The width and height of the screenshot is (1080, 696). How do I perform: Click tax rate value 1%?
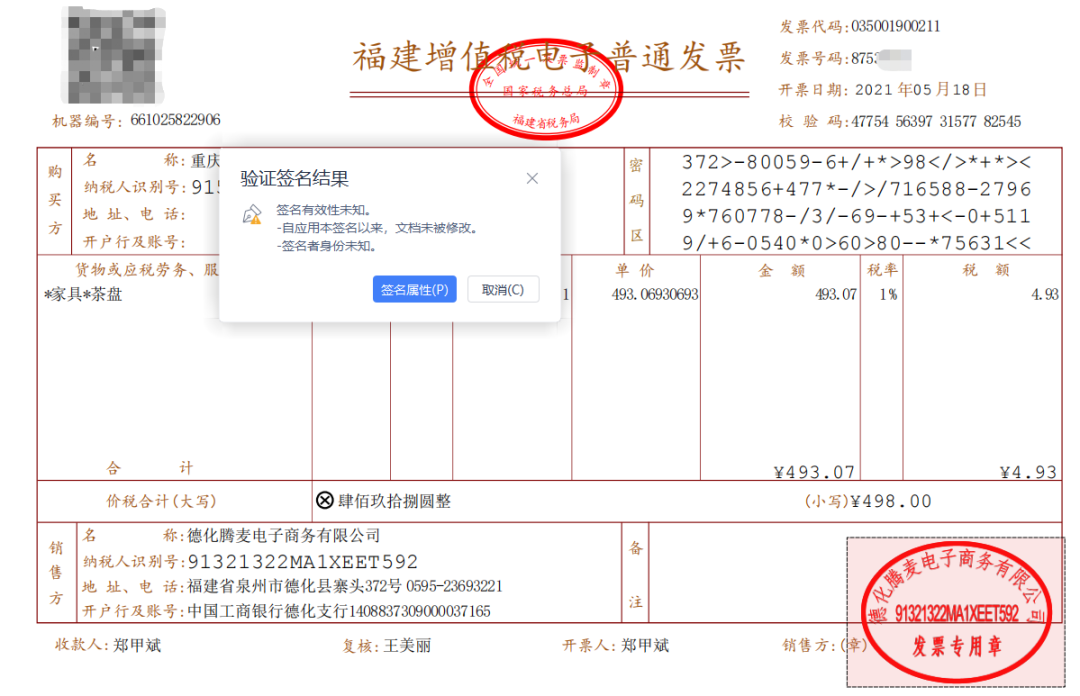889,294
